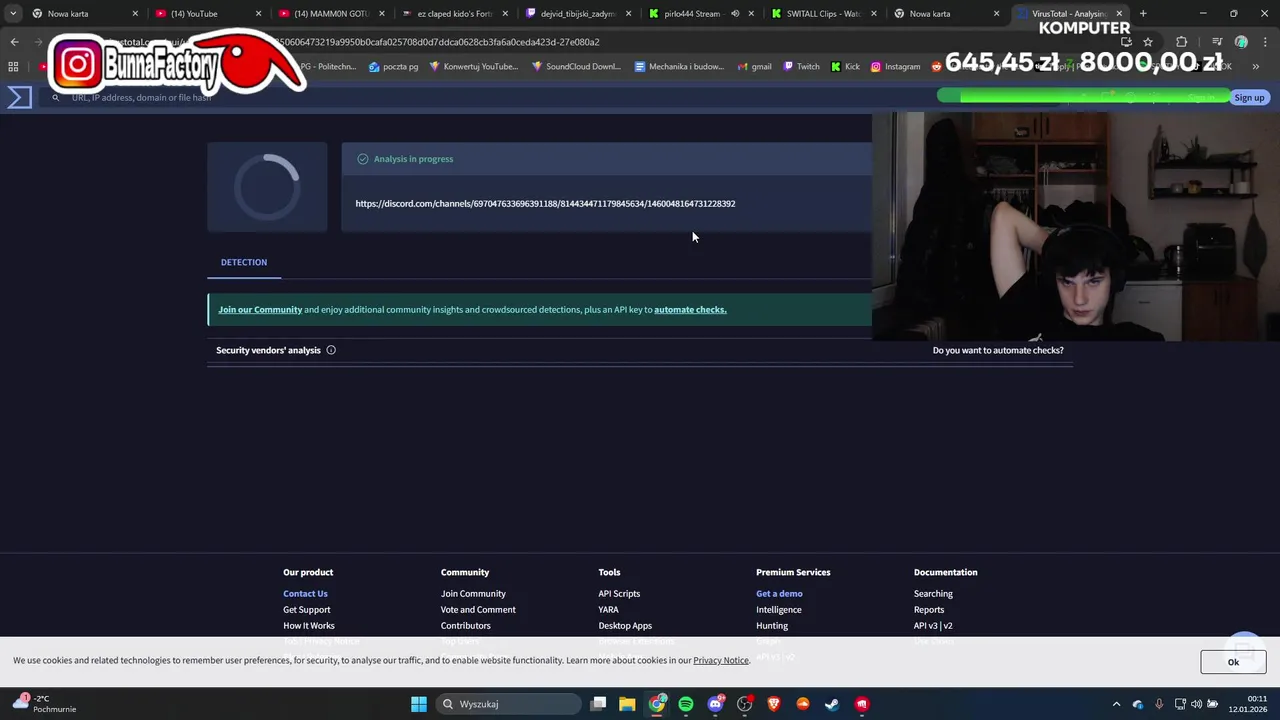
Task: Open the Hunting footer link
Action: [x=772, y=626]
